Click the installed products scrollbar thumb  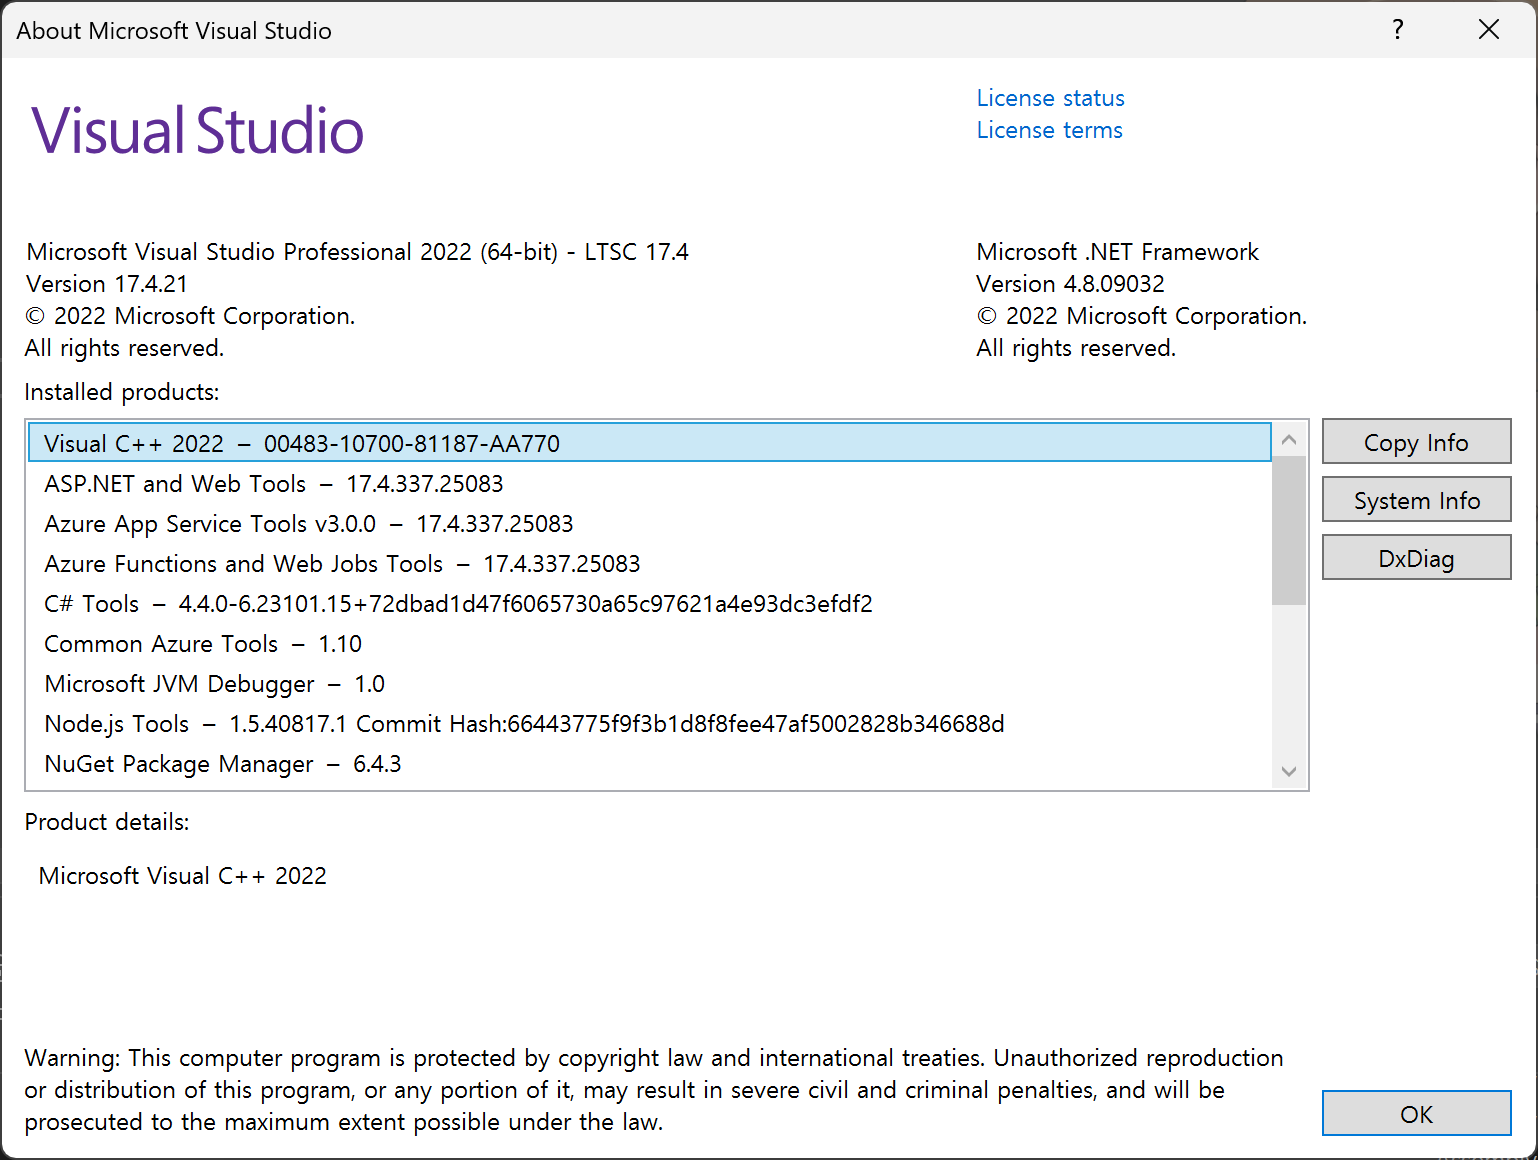click(1289, 531)
